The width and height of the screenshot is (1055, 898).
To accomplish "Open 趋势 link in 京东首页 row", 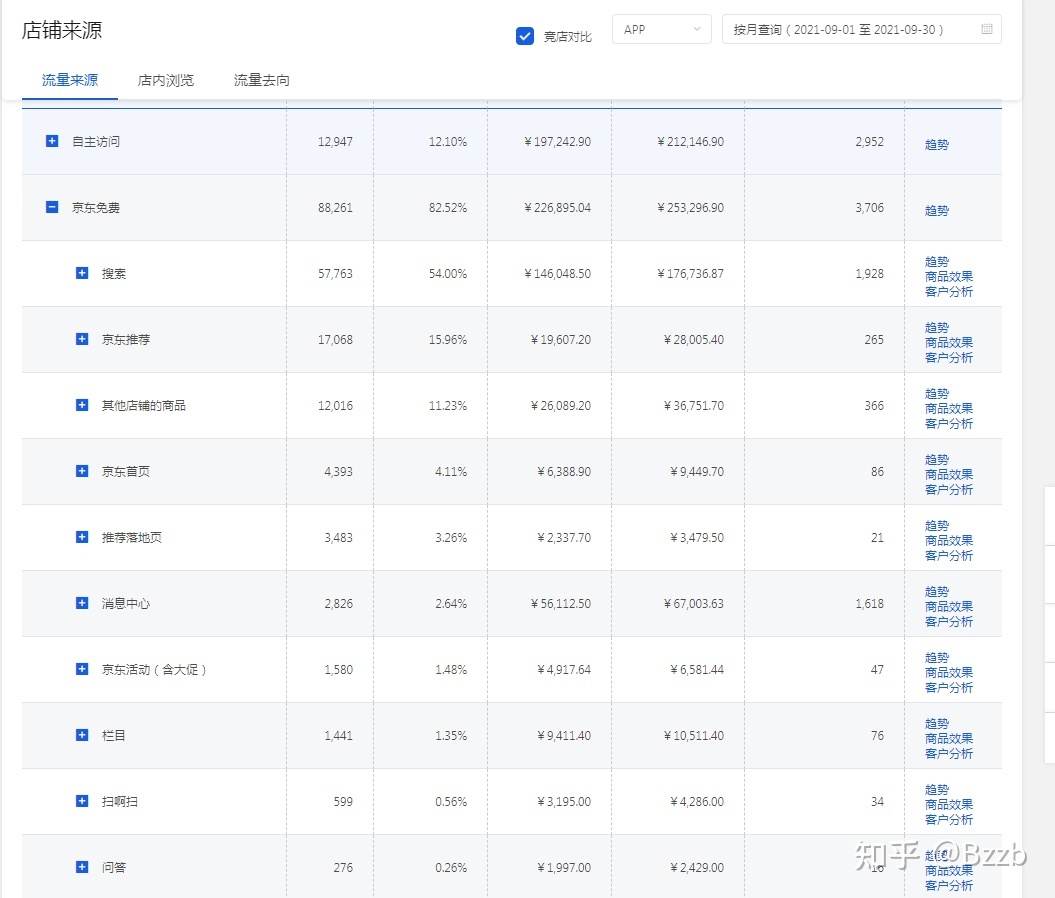I will (937, 459).
